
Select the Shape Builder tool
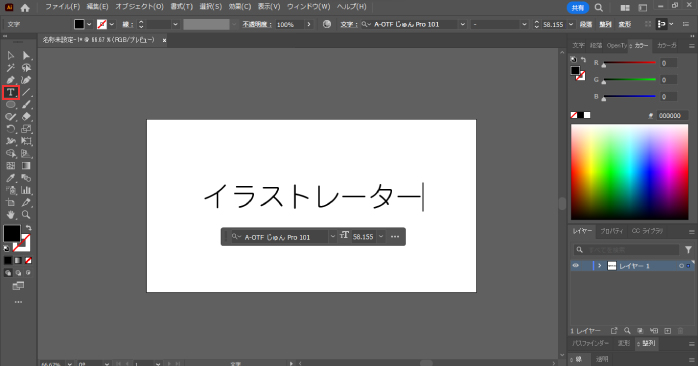coord(11,154)
